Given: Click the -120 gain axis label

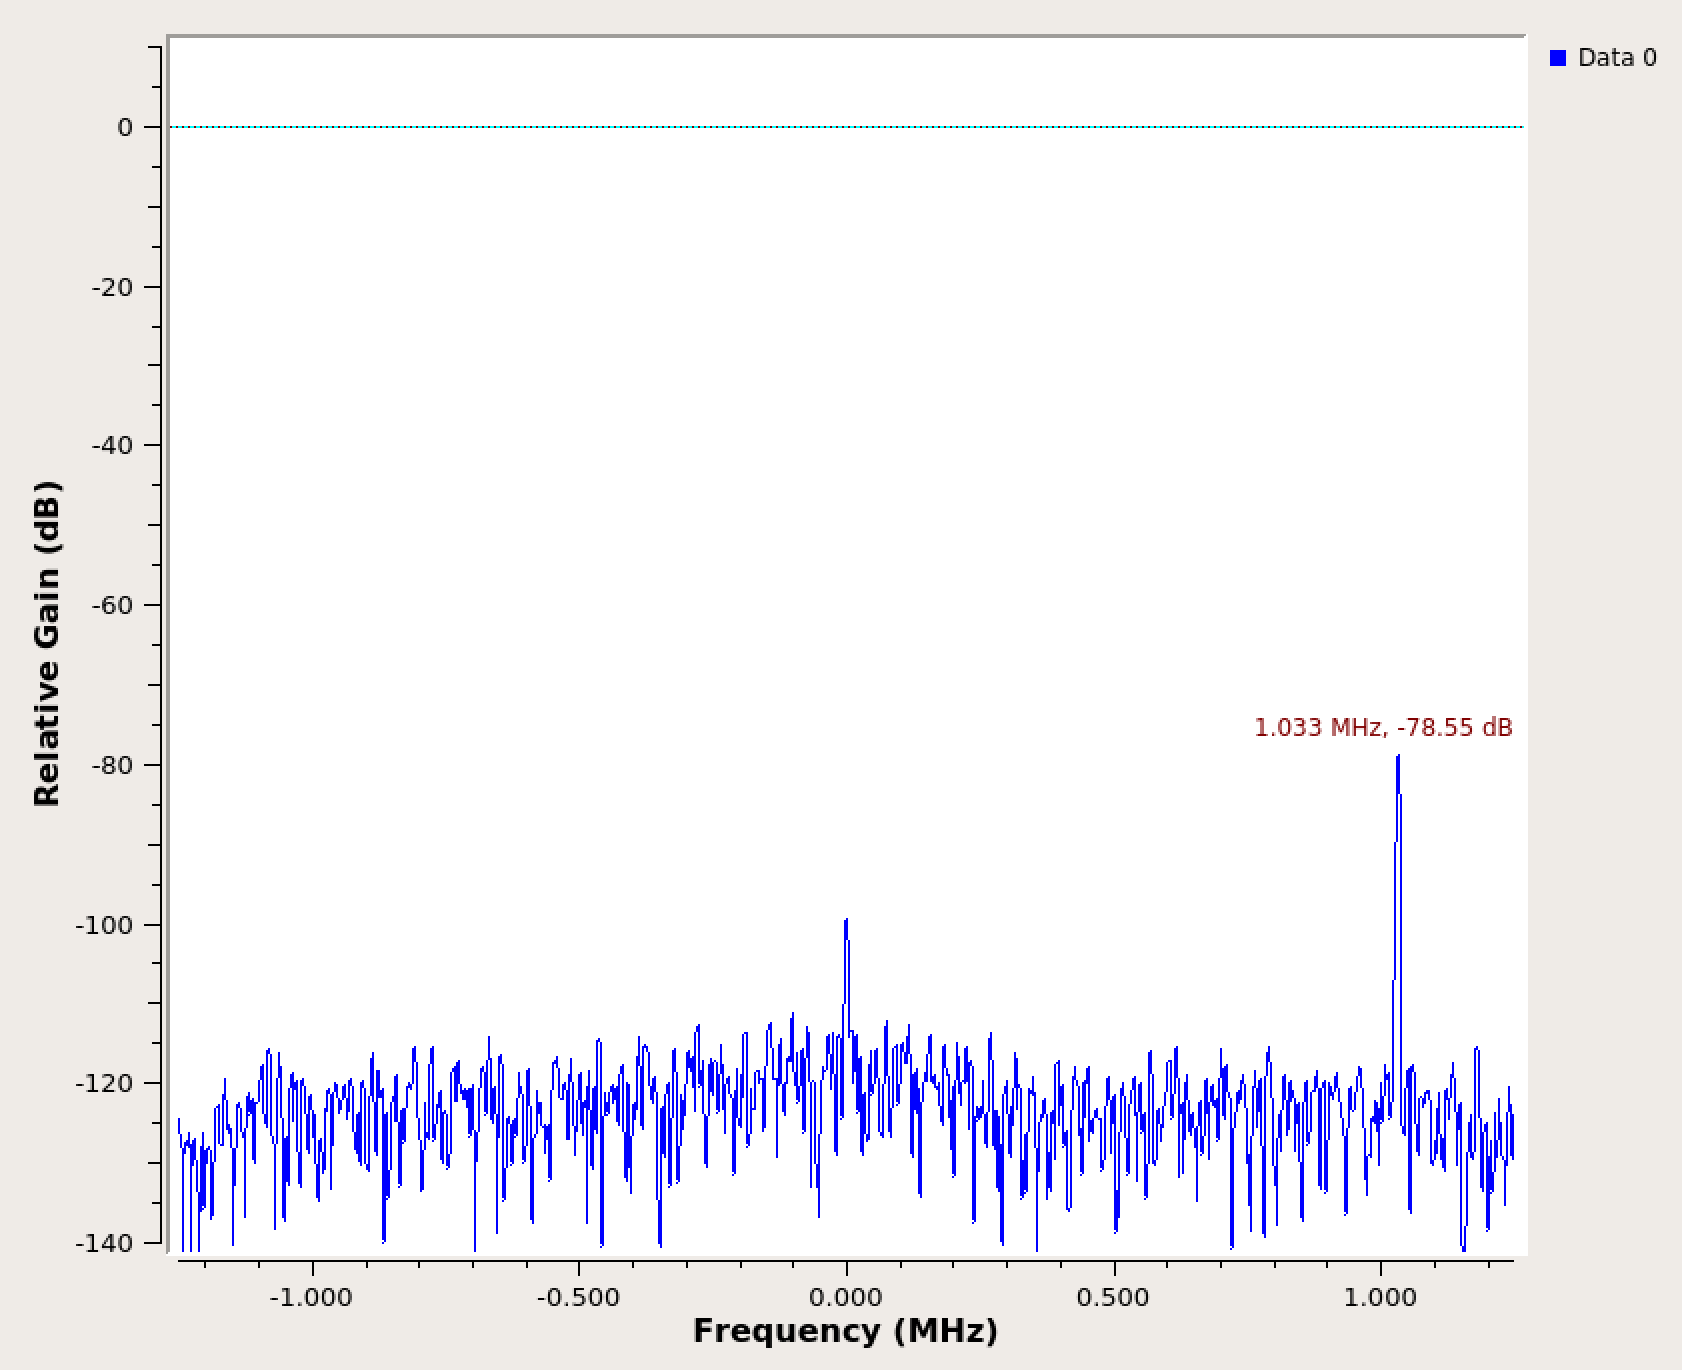Looking at the screenshot, I should (x=105, y=1083).
